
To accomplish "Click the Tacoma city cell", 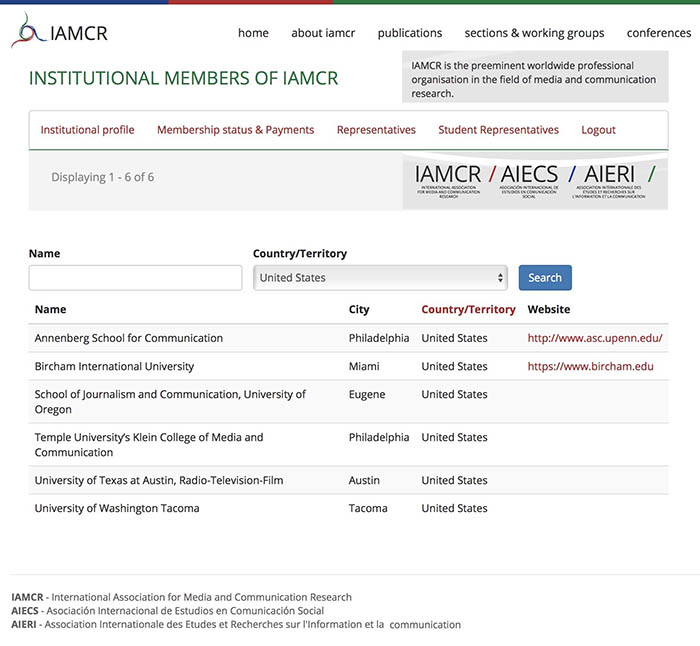I will click(368, 508).
